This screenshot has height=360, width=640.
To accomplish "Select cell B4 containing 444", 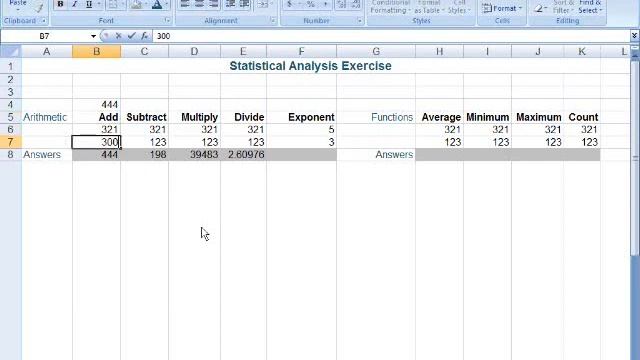I will pos(96,105).
